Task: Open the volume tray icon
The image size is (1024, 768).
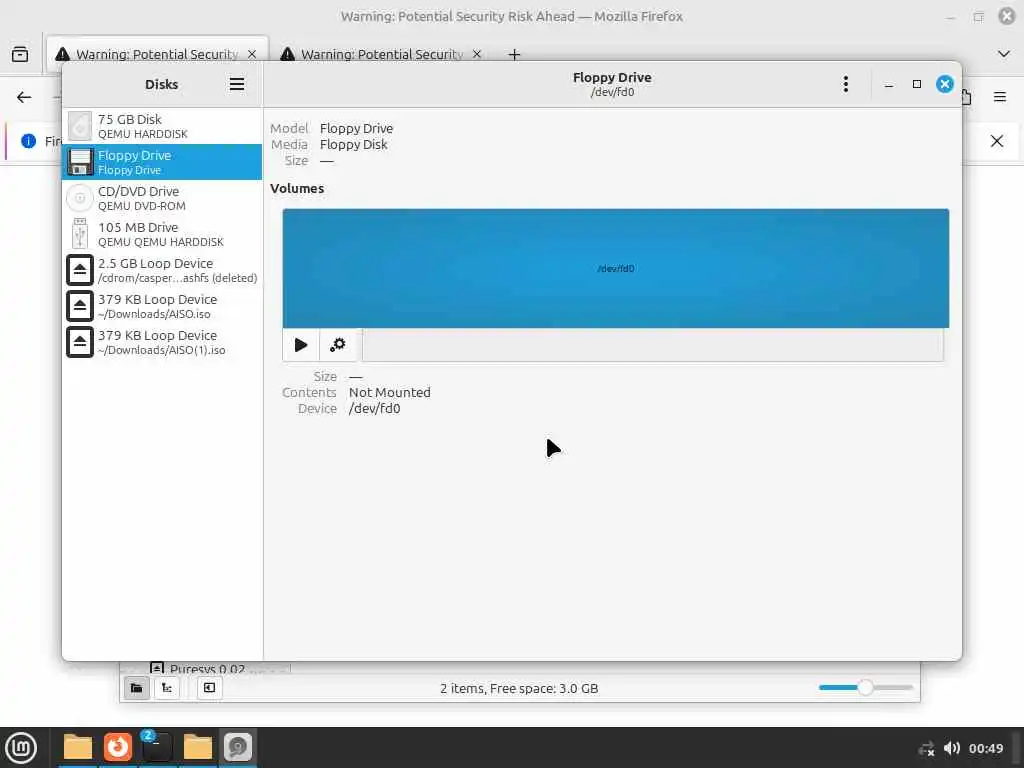Action: click(x=952, y=748)
